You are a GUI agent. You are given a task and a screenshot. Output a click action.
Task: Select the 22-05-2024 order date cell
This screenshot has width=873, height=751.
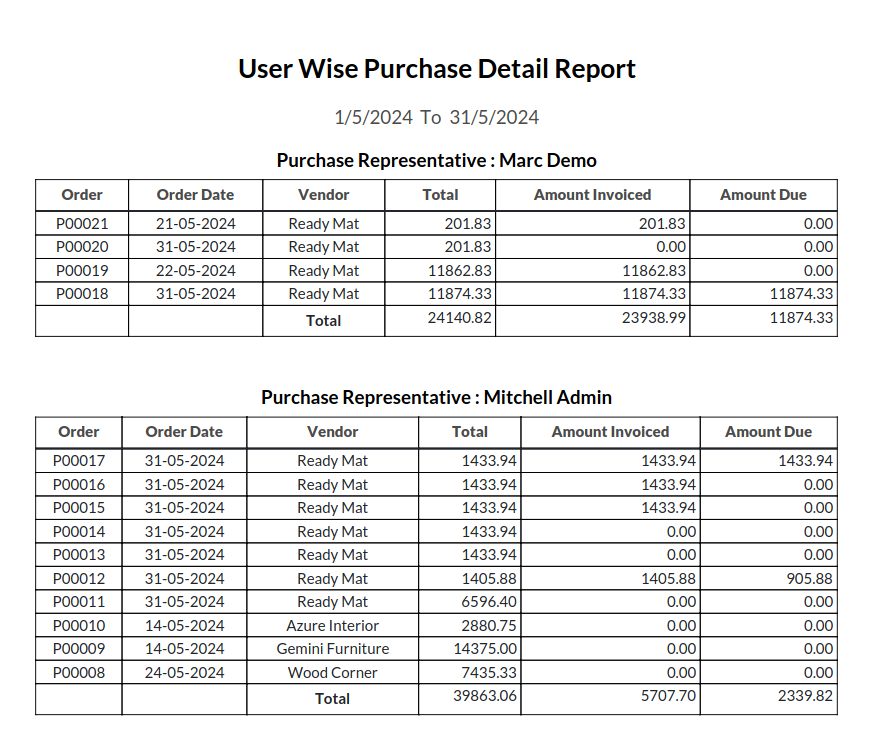click(196, 271)
